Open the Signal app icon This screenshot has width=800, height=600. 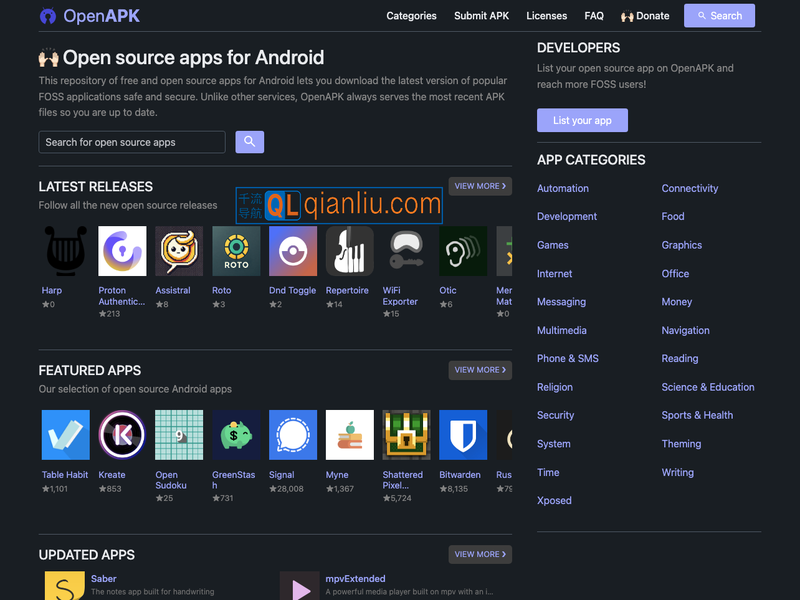(x=293, y=435)
